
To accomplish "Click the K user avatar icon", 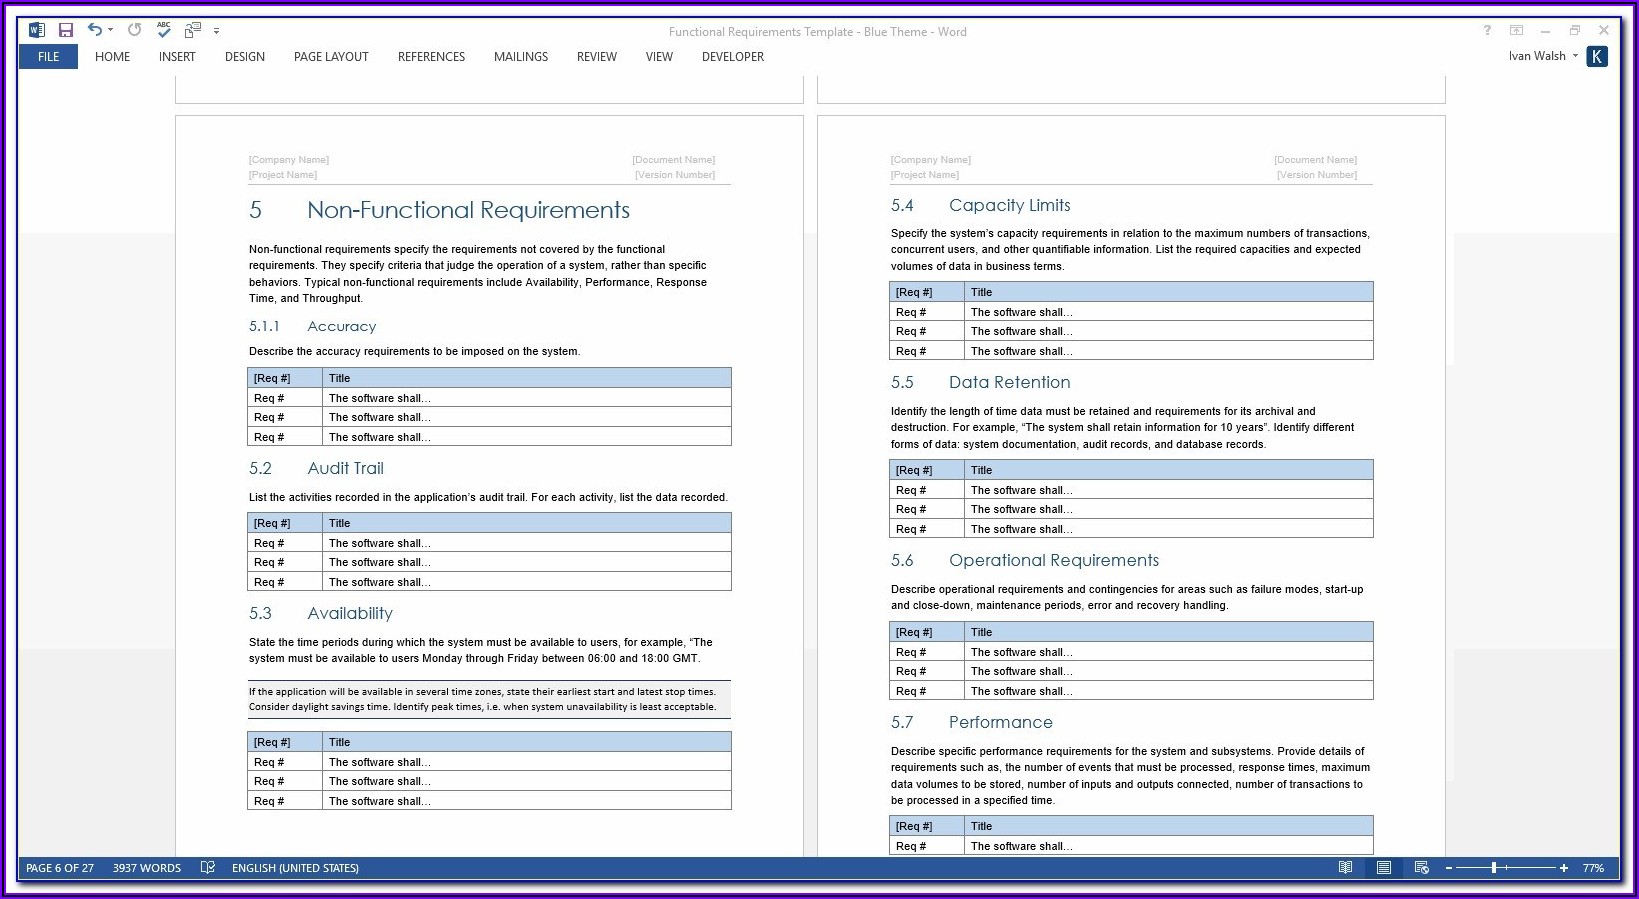I will (1597, 57).
